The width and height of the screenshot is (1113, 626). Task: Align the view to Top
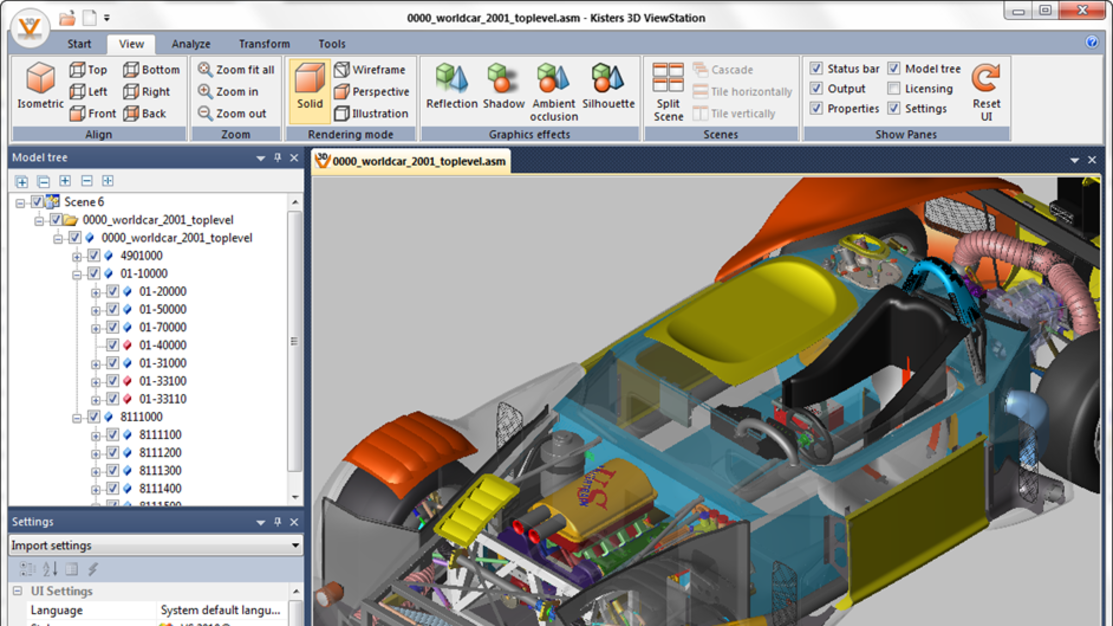pyautogui.click(x=89, y=70)
